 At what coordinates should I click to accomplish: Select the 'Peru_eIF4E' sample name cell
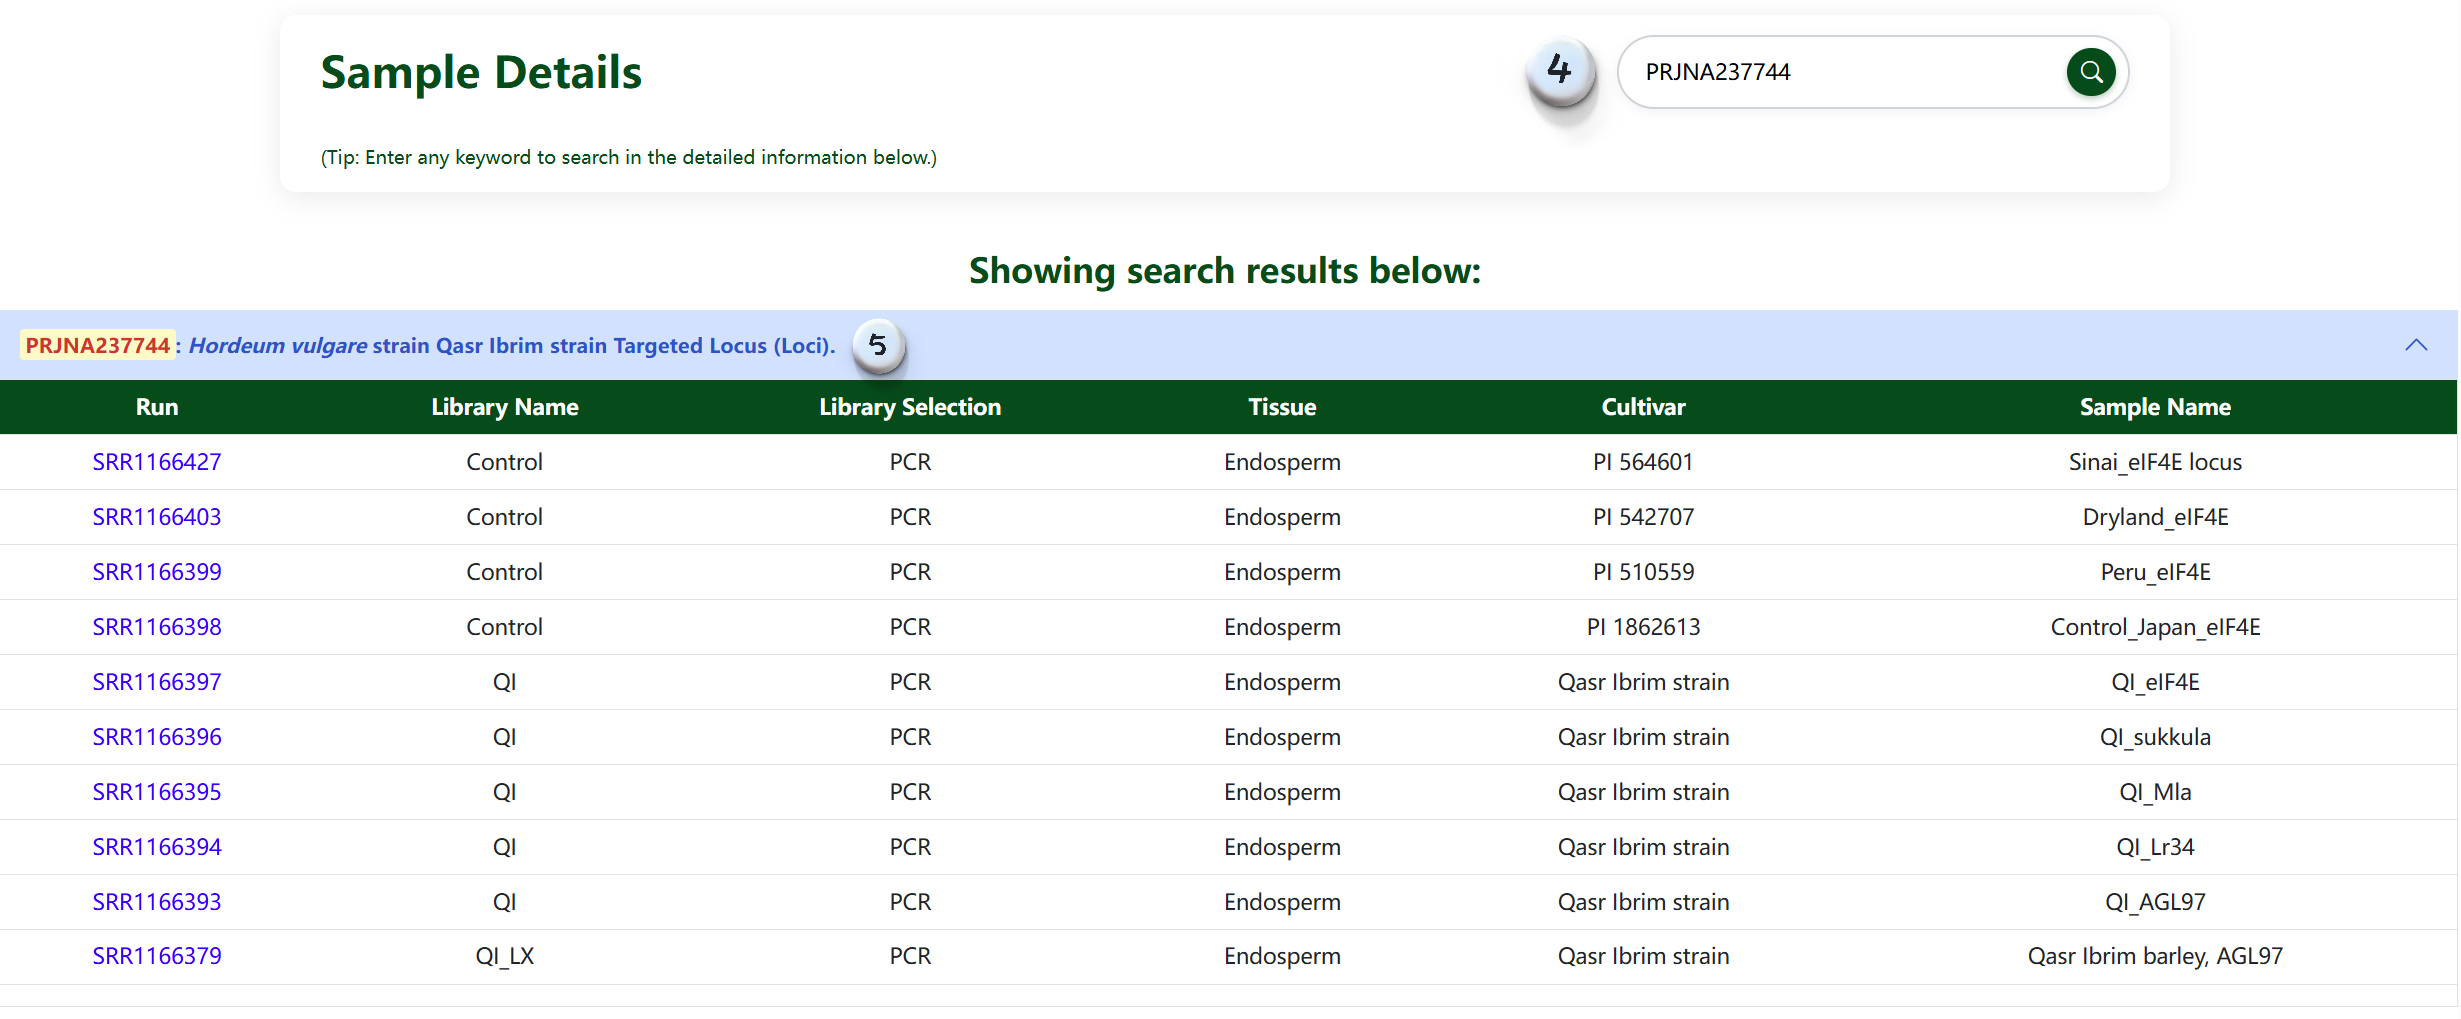click(x=2155, y=572)
